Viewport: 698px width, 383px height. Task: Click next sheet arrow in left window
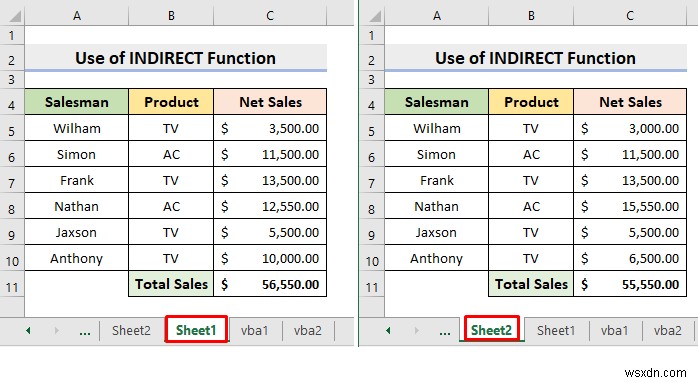tap(57, 330)
